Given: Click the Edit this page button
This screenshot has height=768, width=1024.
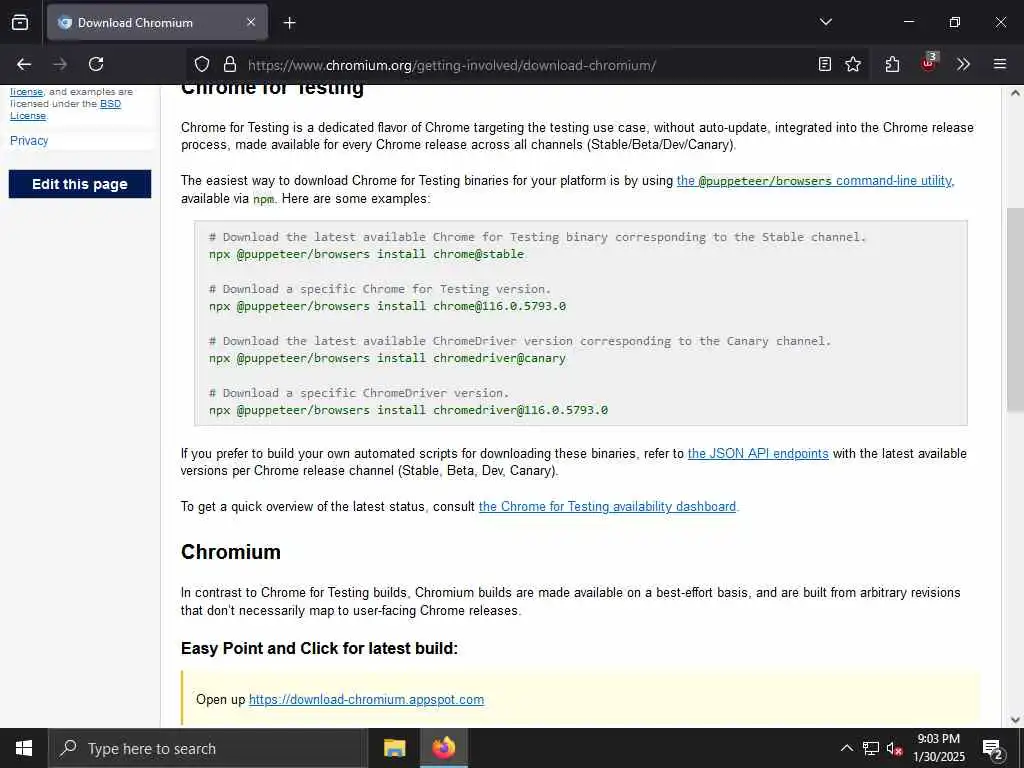Looking at the screenshot, I should coord(80,184).
